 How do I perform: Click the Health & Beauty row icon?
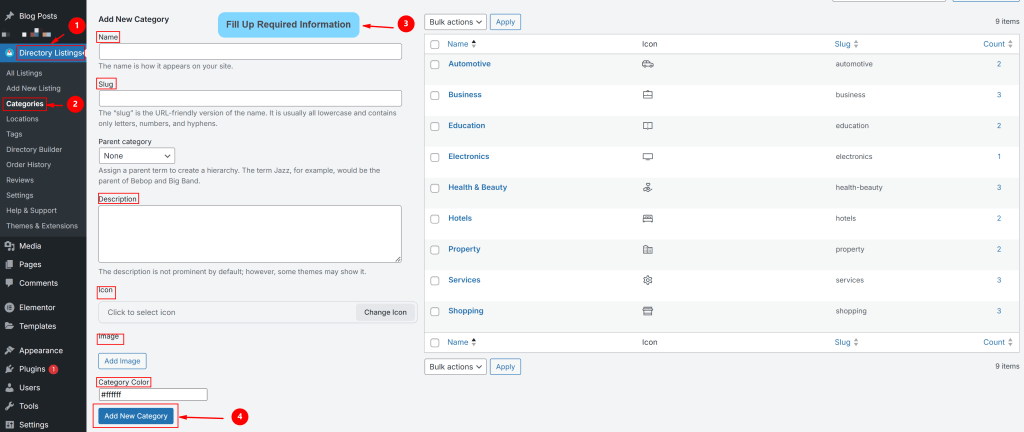coord(648,187)
